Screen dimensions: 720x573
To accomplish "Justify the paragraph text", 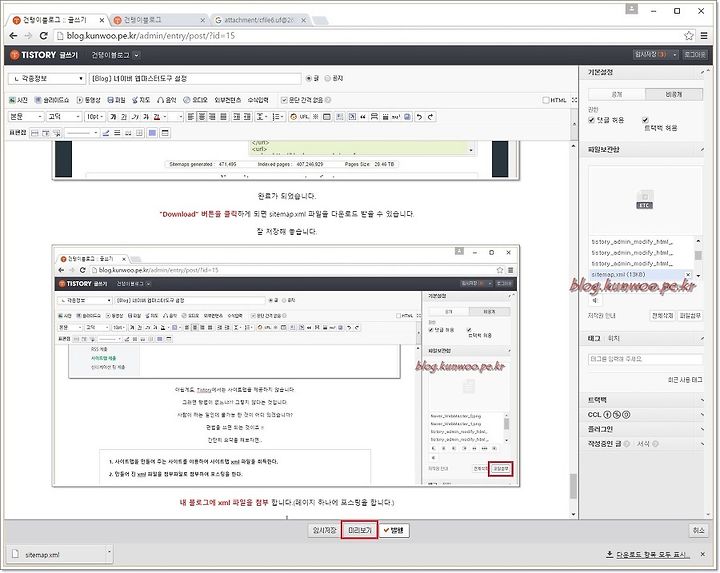I will coord(223,117).
